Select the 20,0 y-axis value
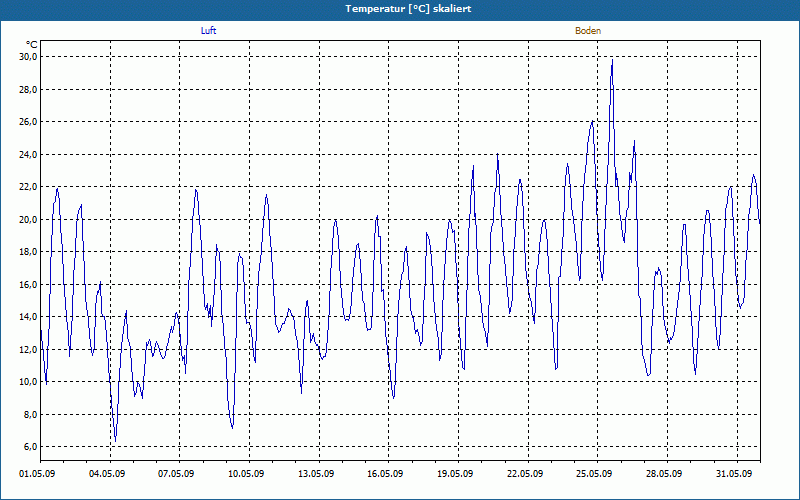 29,219
